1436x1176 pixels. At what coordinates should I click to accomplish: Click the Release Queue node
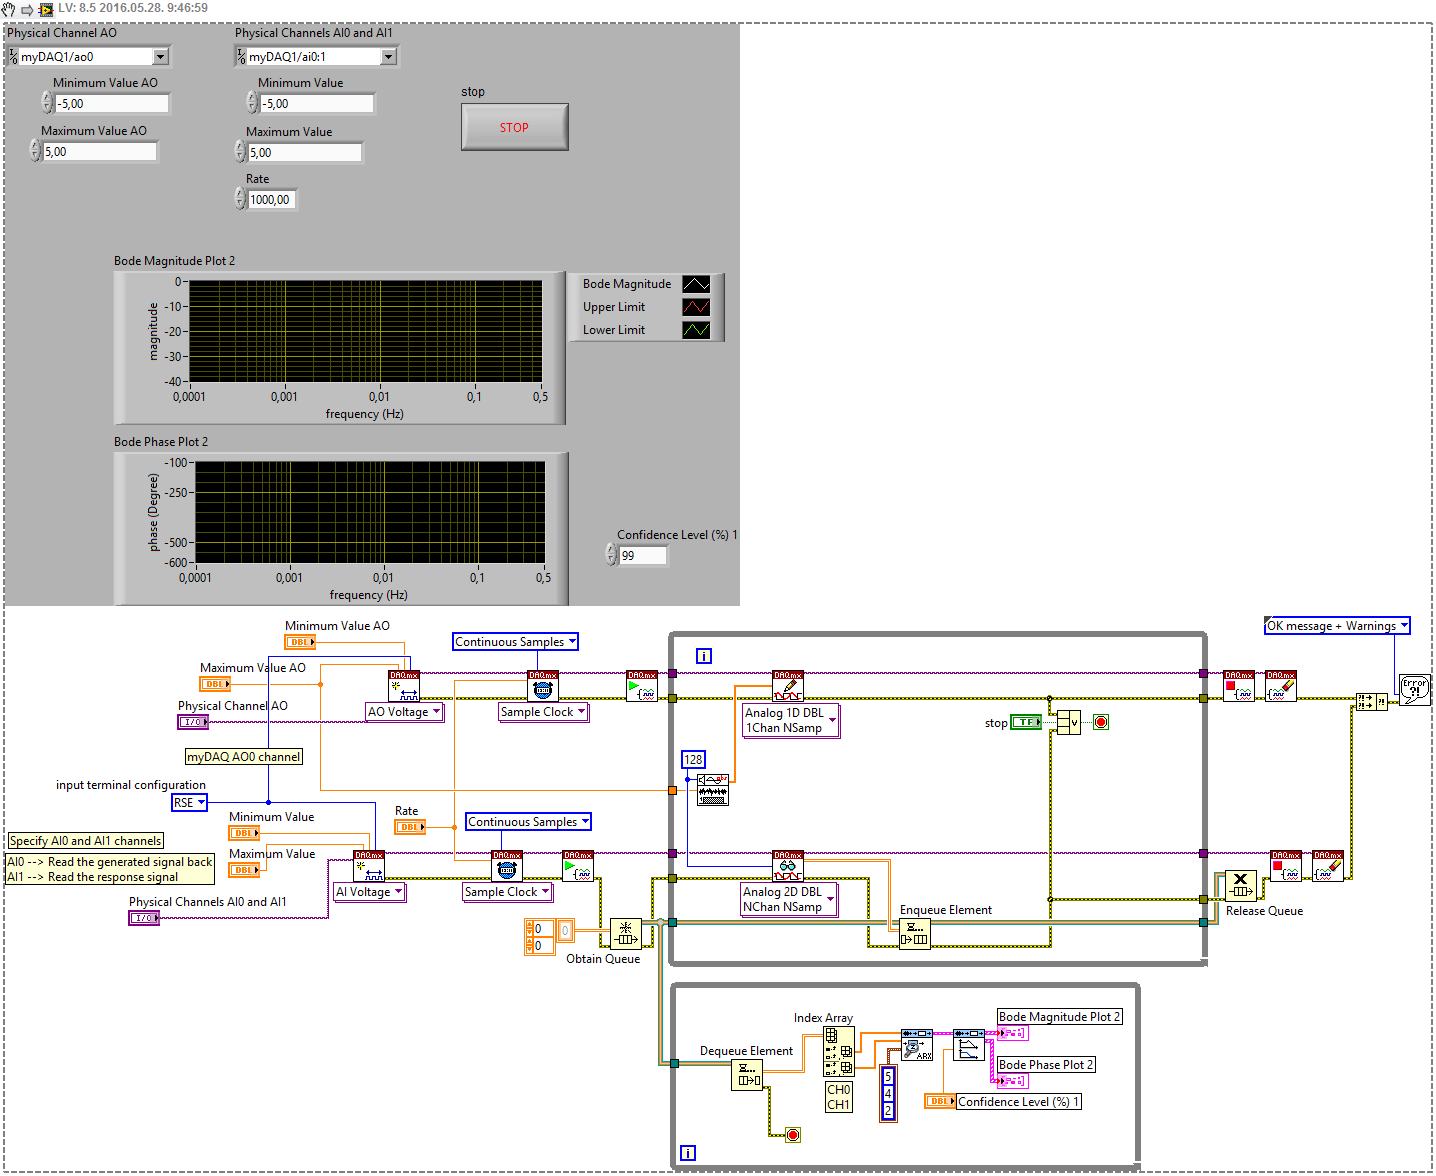pos(1241,886)
